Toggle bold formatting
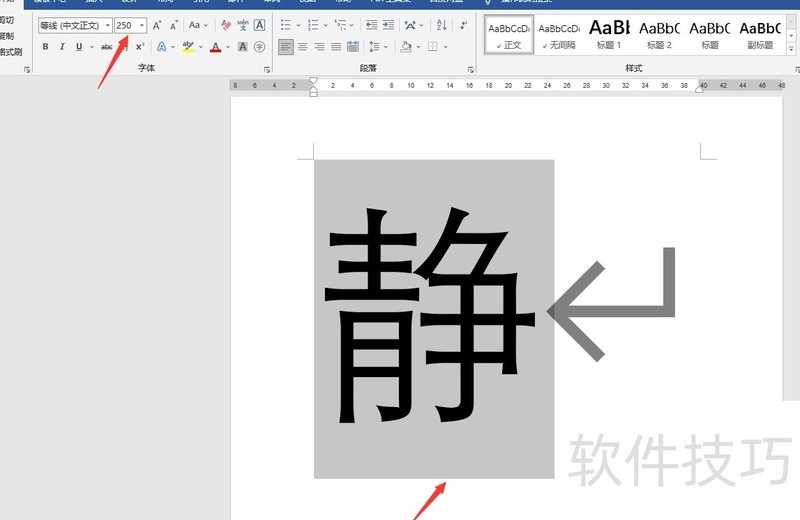The image size is (800, 520). coord(45,47)
